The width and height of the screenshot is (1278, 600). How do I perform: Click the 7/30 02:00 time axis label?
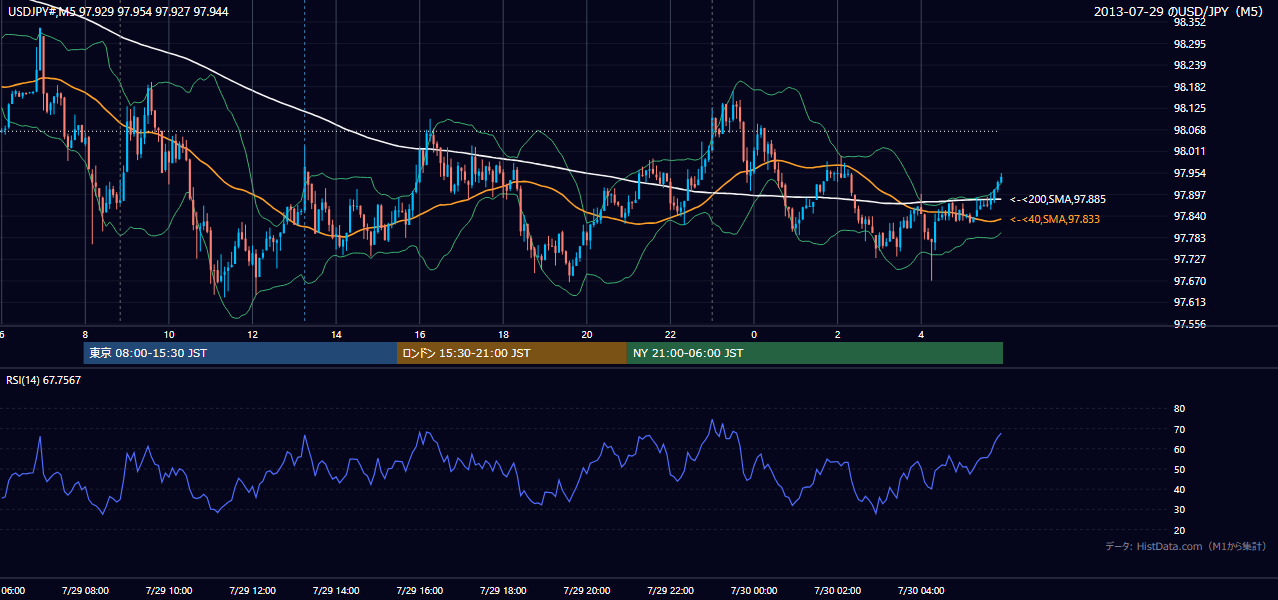coord(837,590)
